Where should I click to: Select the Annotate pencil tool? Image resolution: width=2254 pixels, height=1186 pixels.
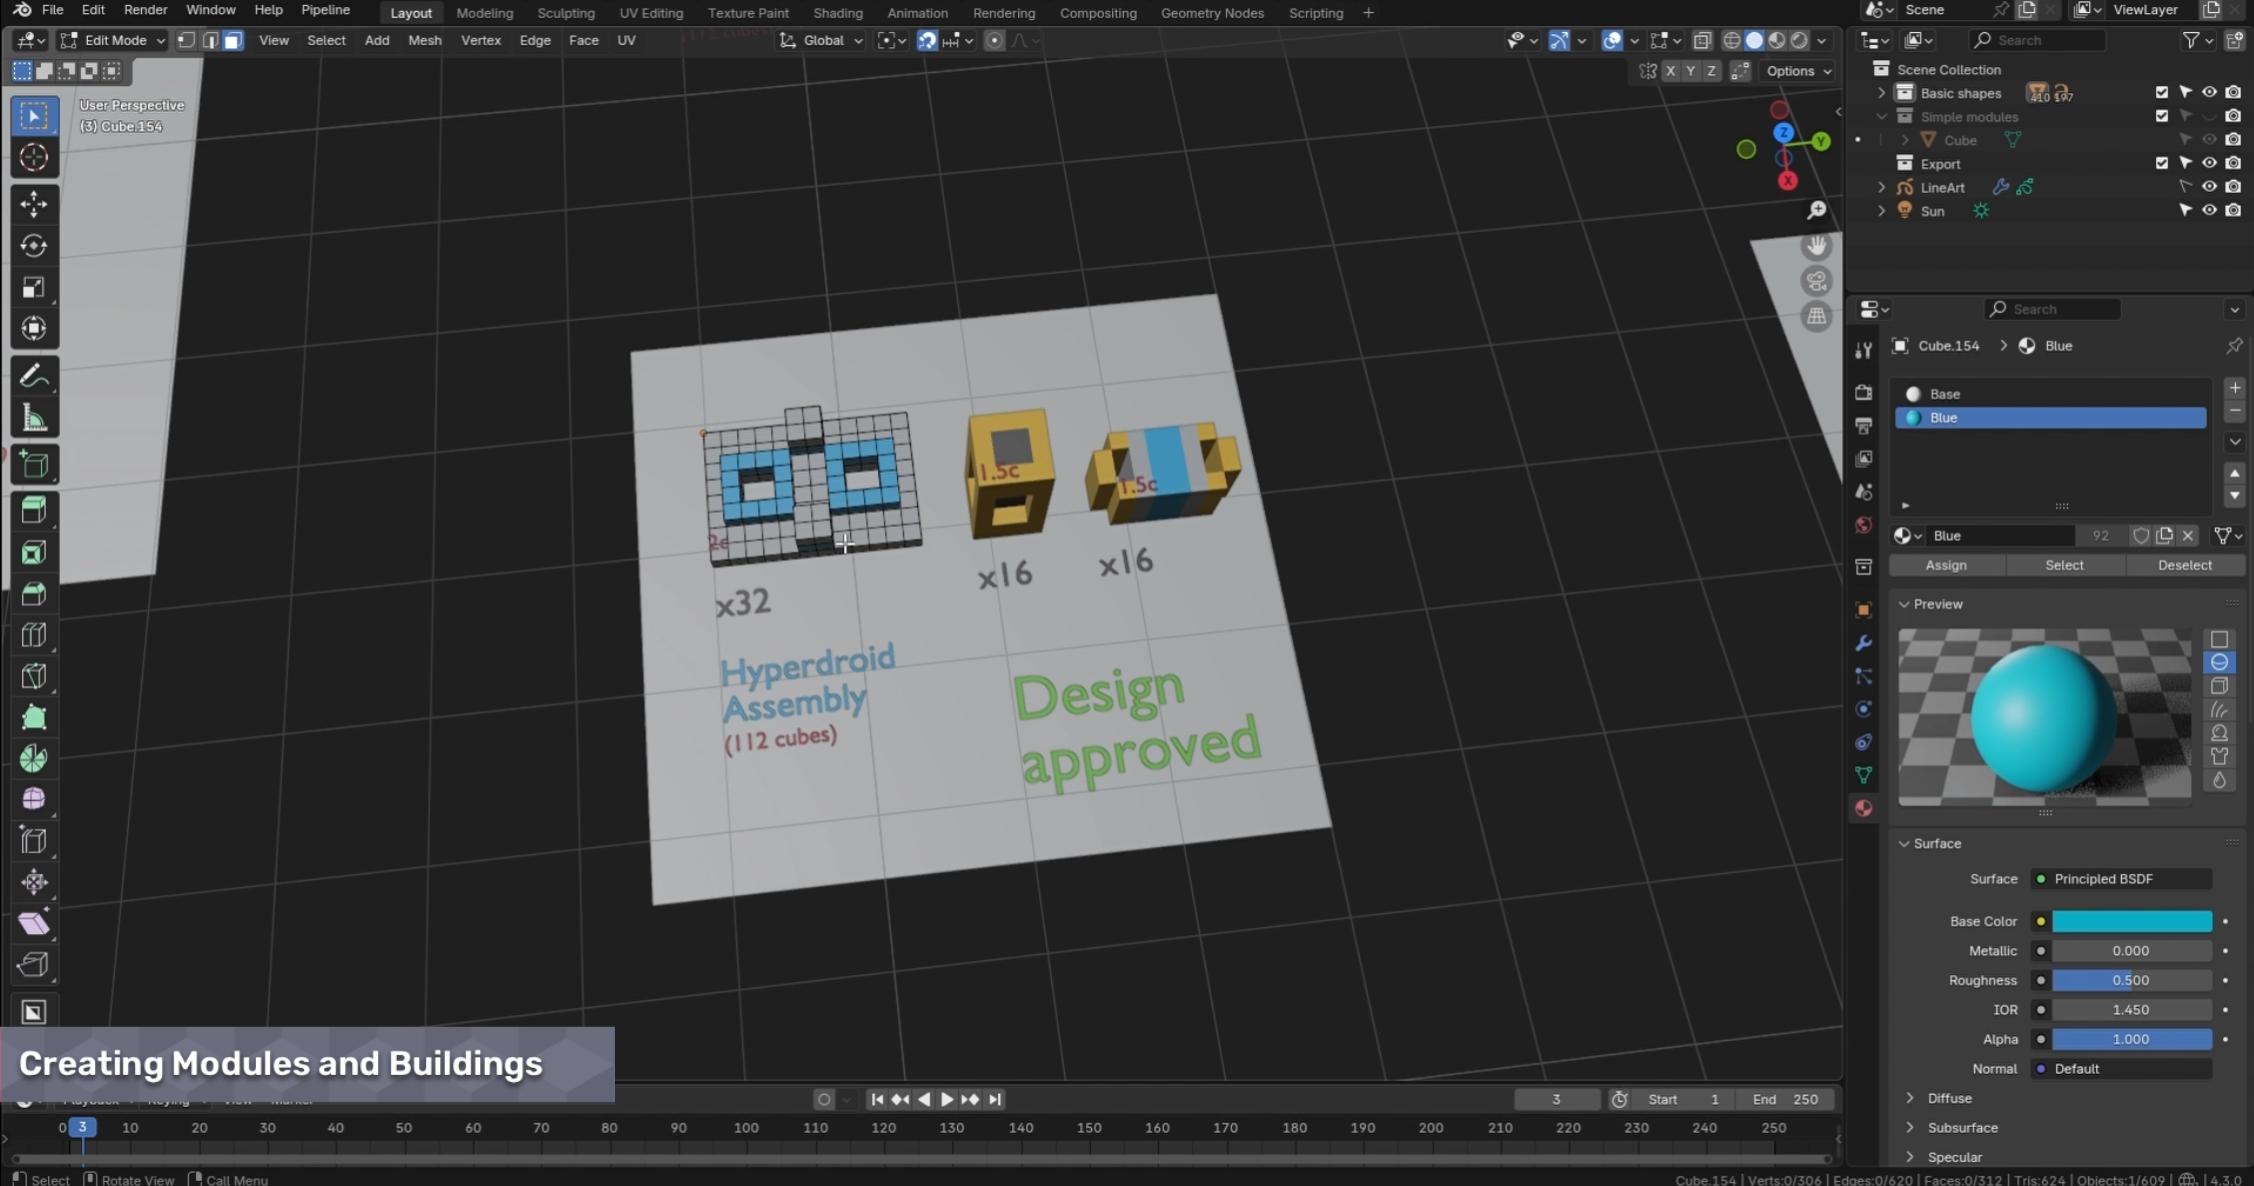click(x=33, y=376)
